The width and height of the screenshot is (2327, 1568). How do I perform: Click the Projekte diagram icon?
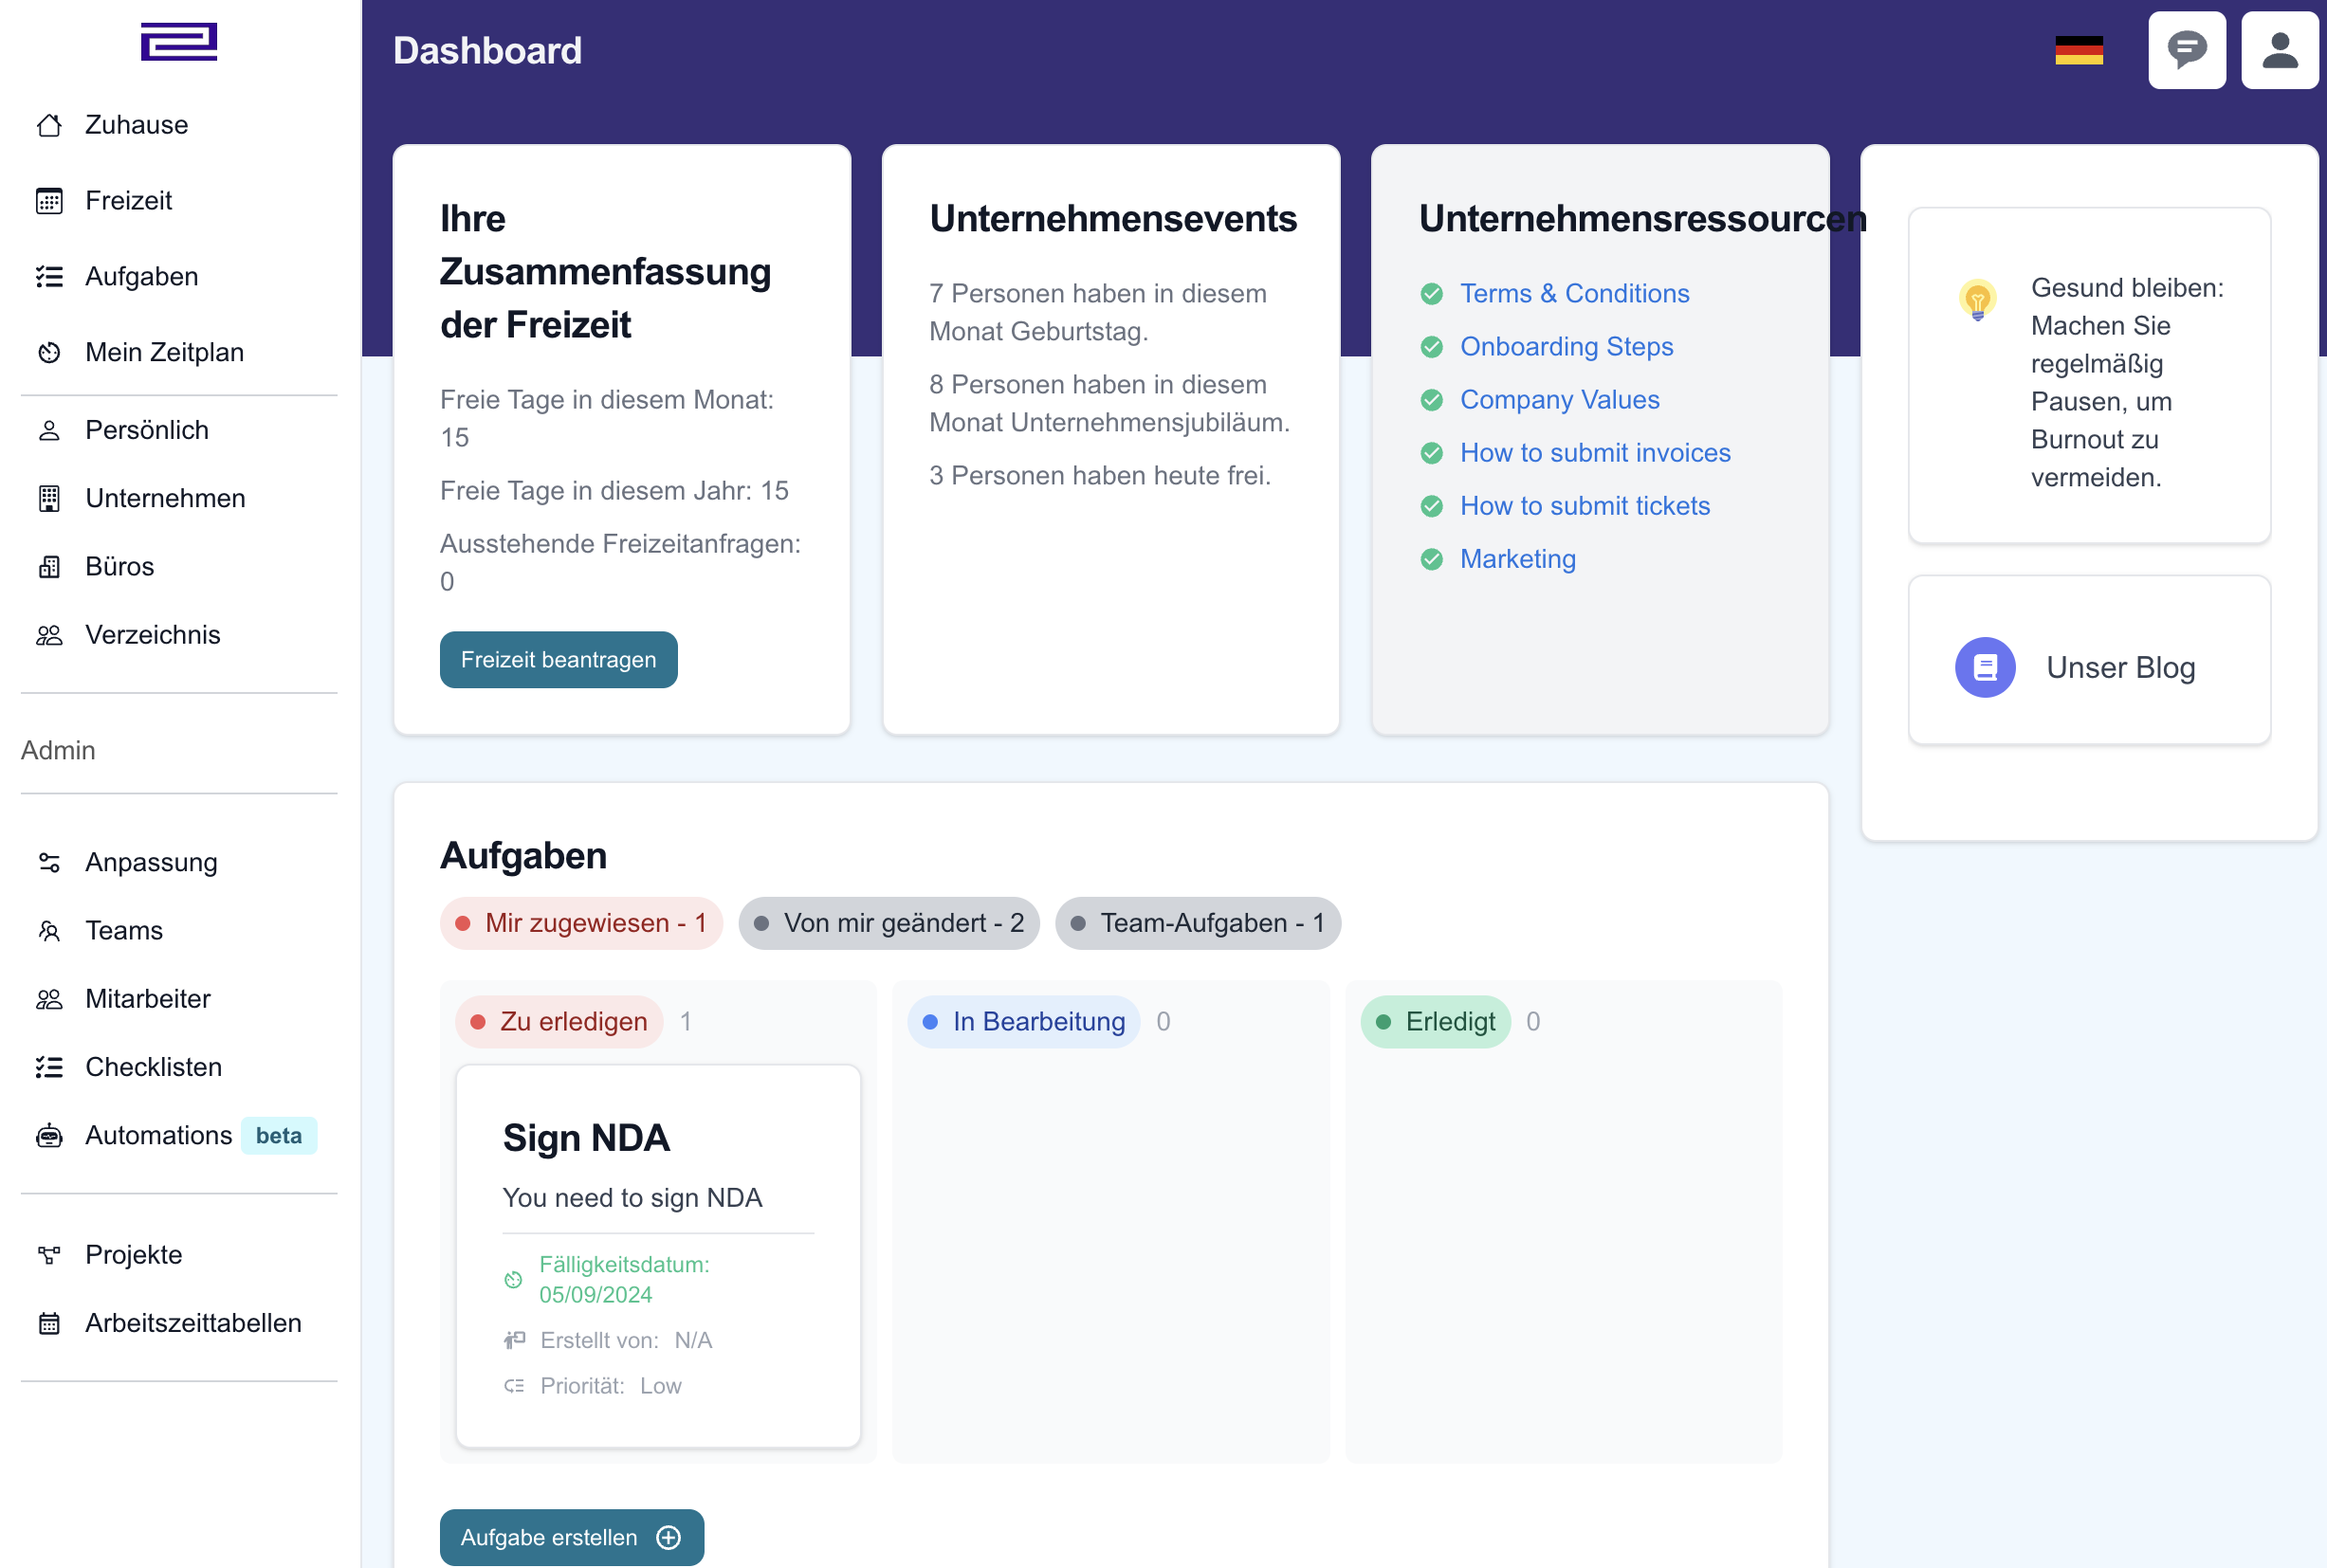49,1255
